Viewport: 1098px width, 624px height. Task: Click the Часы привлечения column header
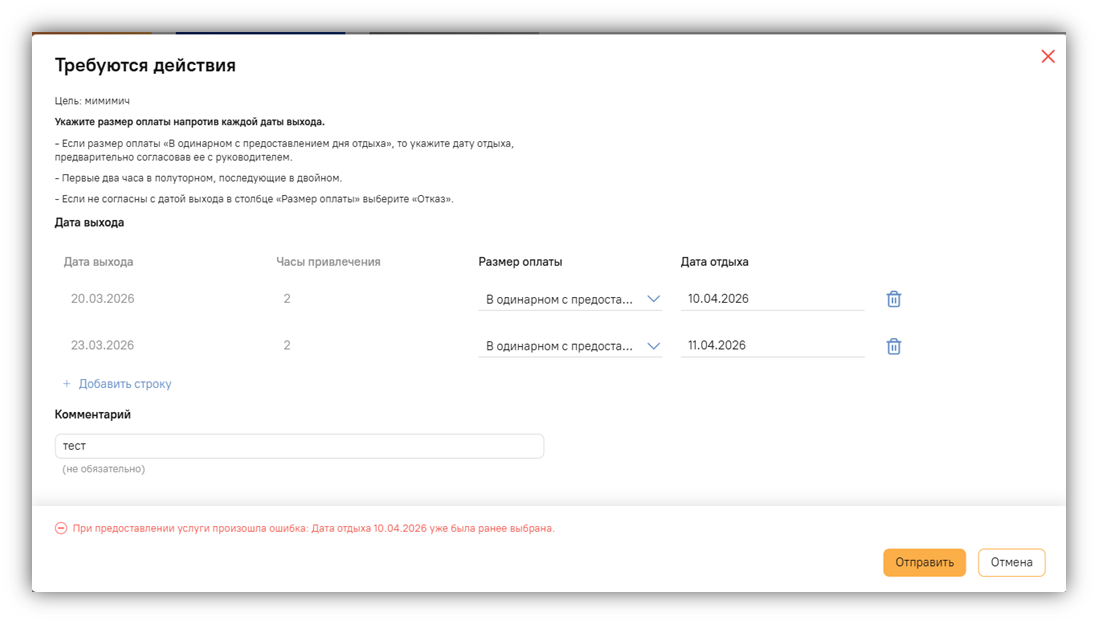click(328, 262)
